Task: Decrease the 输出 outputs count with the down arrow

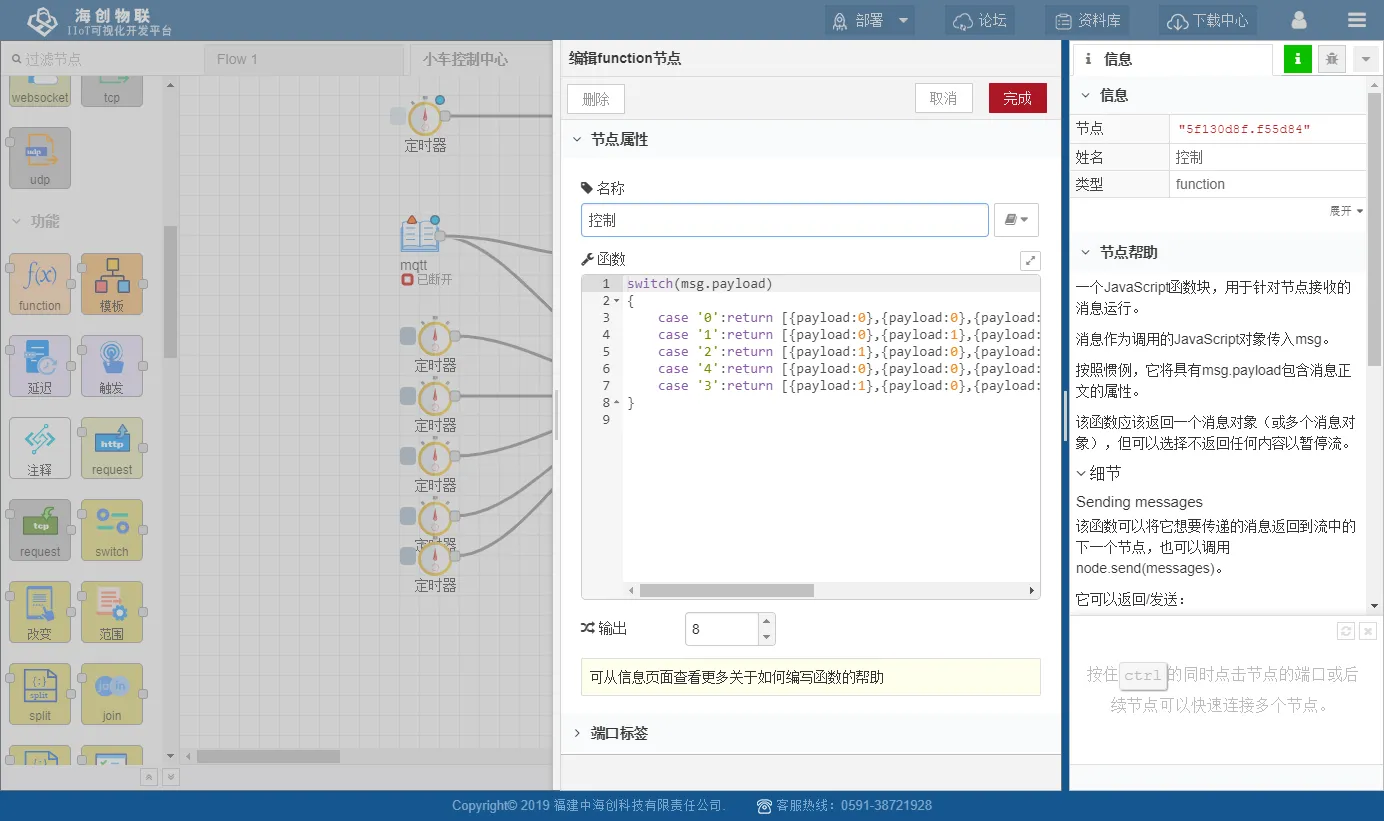Action: pos(767,637)
